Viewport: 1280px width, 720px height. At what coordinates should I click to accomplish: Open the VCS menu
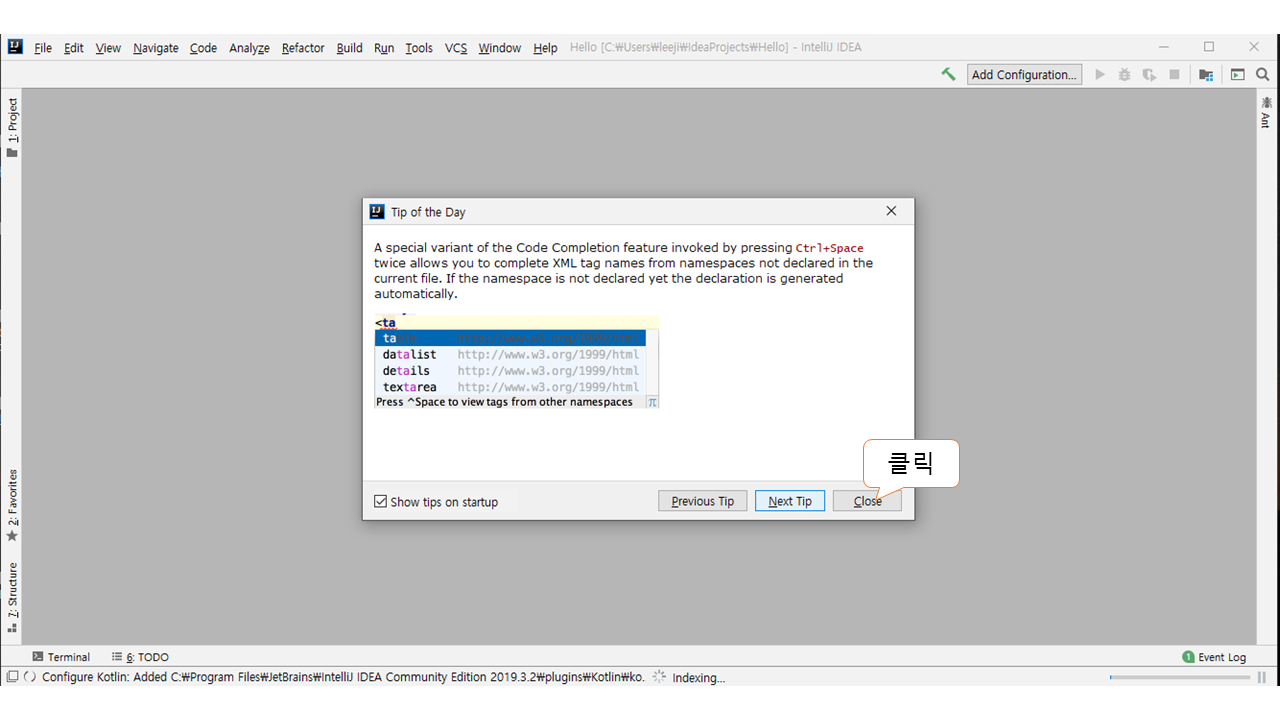[456, 48]
